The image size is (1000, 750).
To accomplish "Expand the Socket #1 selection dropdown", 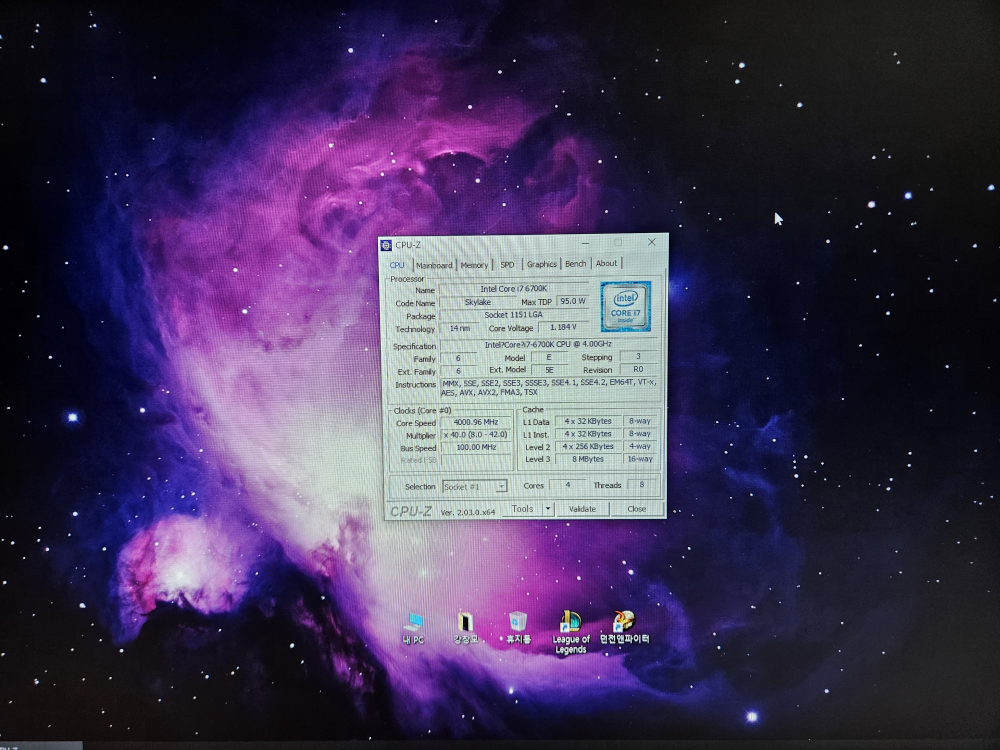I will pos(501,486).
